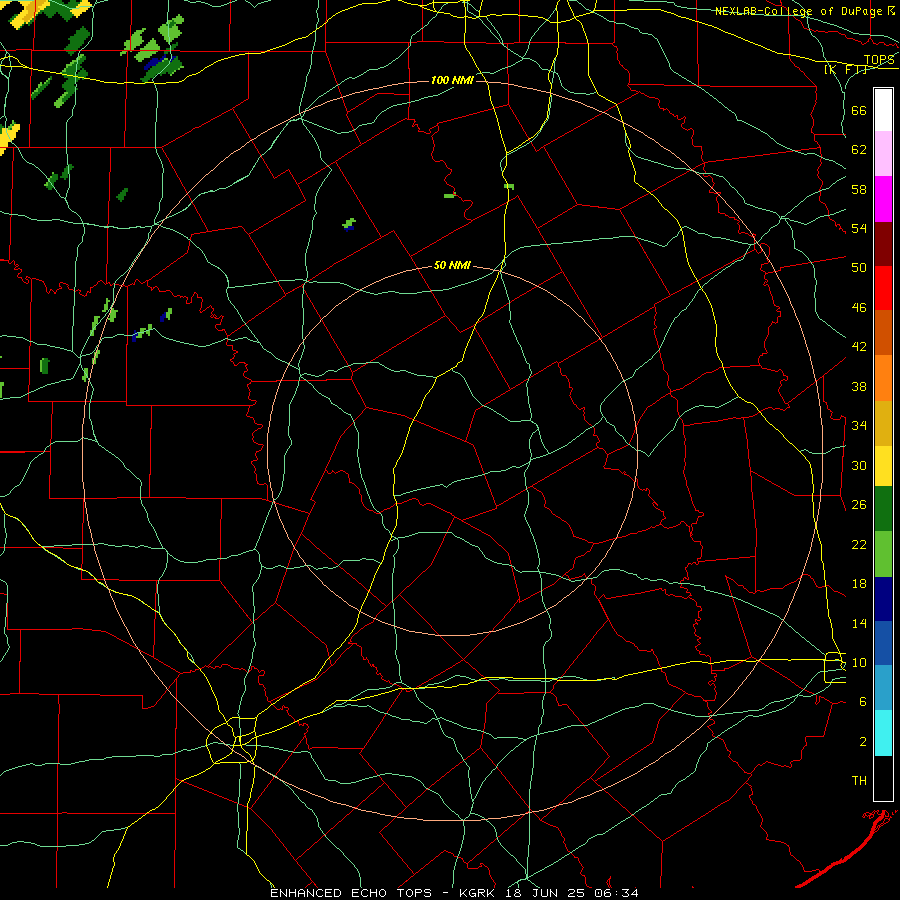
Task: Click the '50 NMI' range ring label
Action: tap(452, 265)
